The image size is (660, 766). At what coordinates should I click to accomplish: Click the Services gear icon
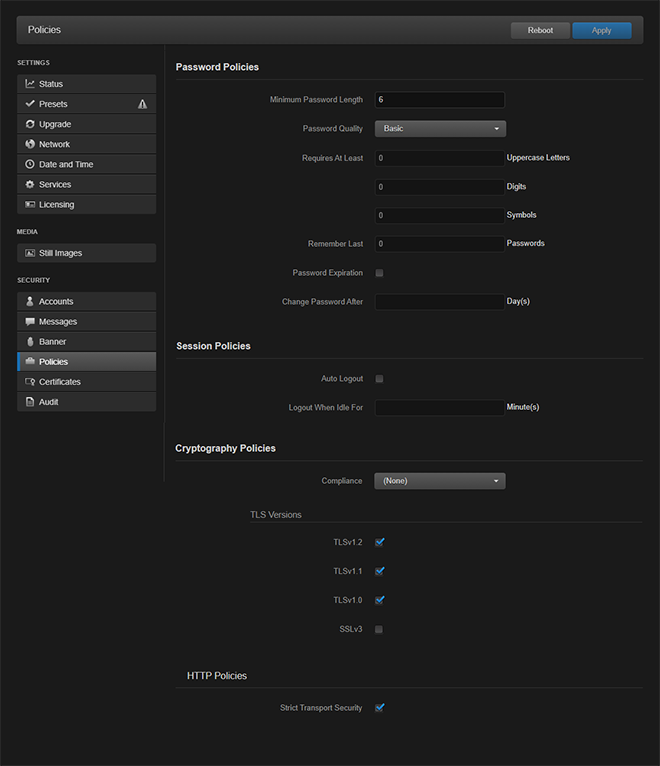(30, 184)
